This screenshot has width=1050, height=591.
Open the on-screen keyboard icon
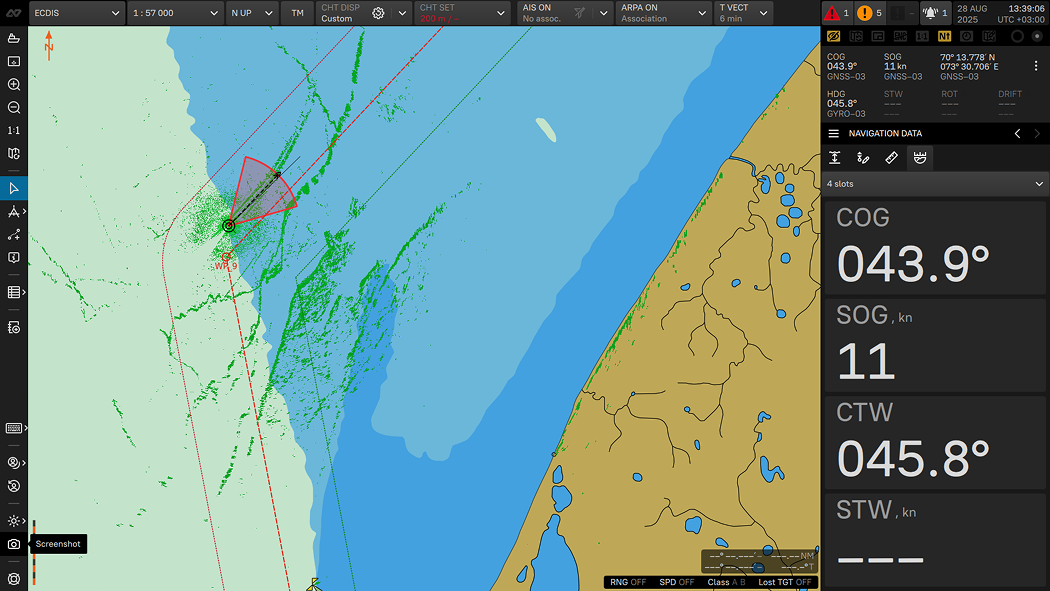[14, 428]
